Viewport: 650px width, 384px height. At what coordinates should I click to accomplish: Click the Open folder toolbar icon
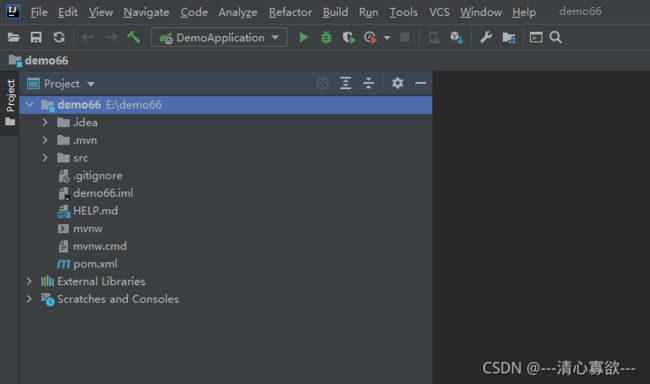(14, 38)
